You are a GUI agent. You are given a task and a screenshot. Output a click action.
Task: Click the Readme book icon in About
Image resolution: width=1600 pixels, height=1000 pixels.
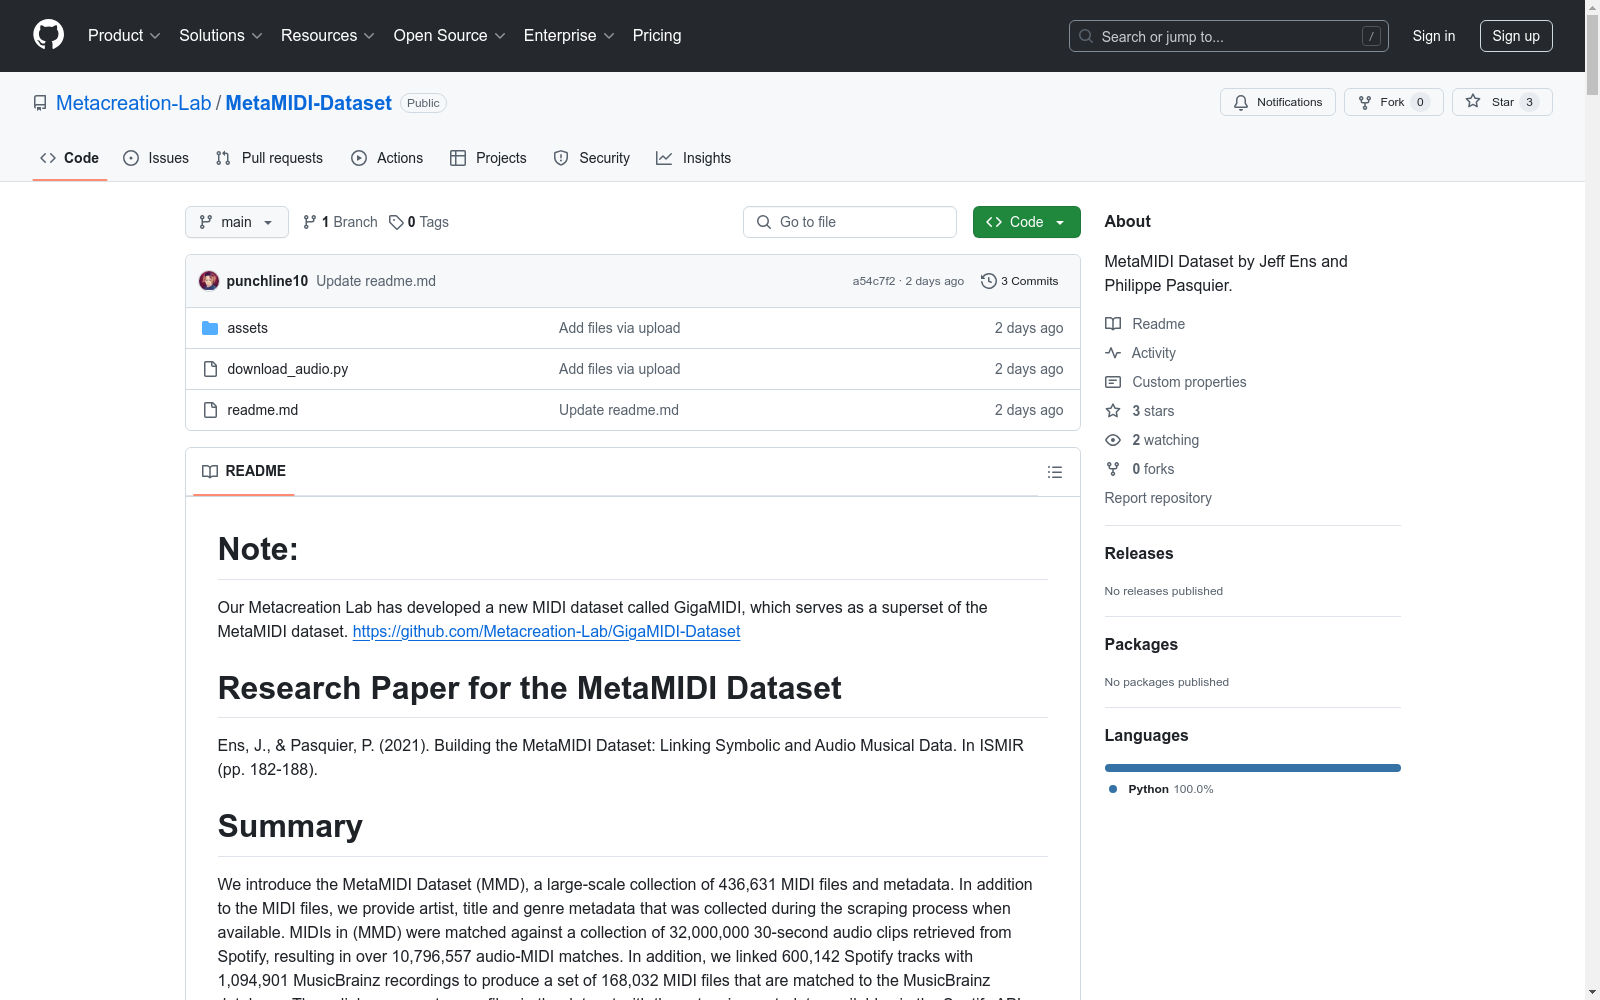1113,324
